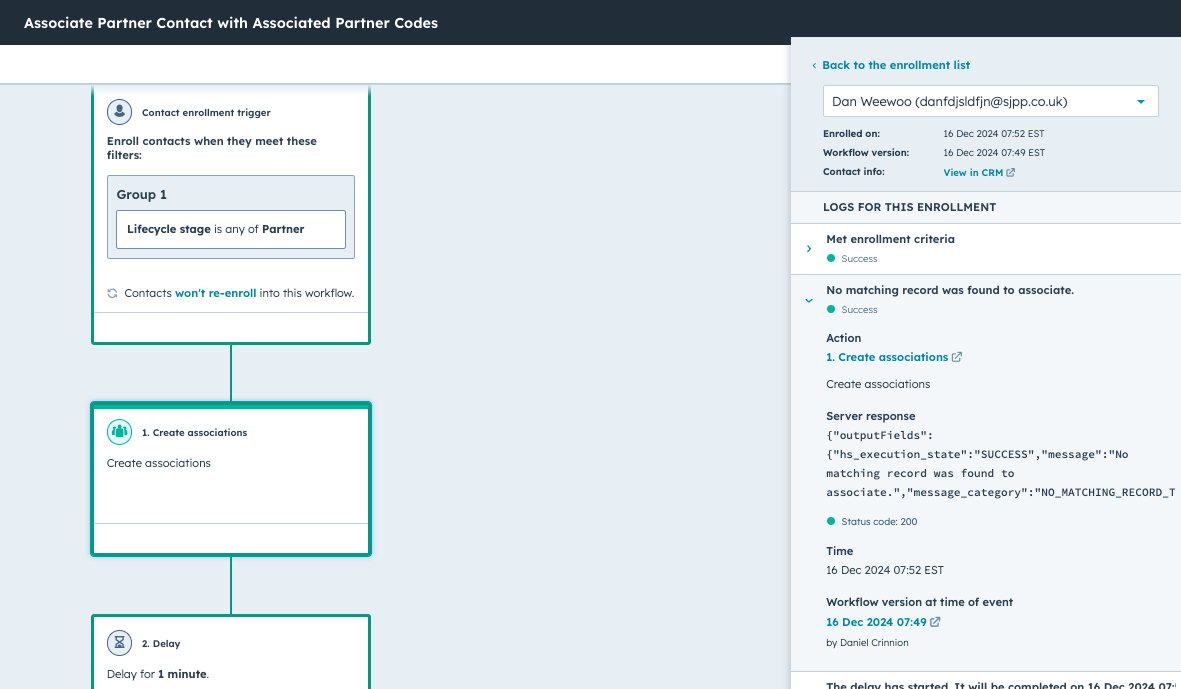Image resolution: width=1181 pixels, height=689 pixels.
Task: Select the contact enrollment trigger icon
Action: pos(120,111)
